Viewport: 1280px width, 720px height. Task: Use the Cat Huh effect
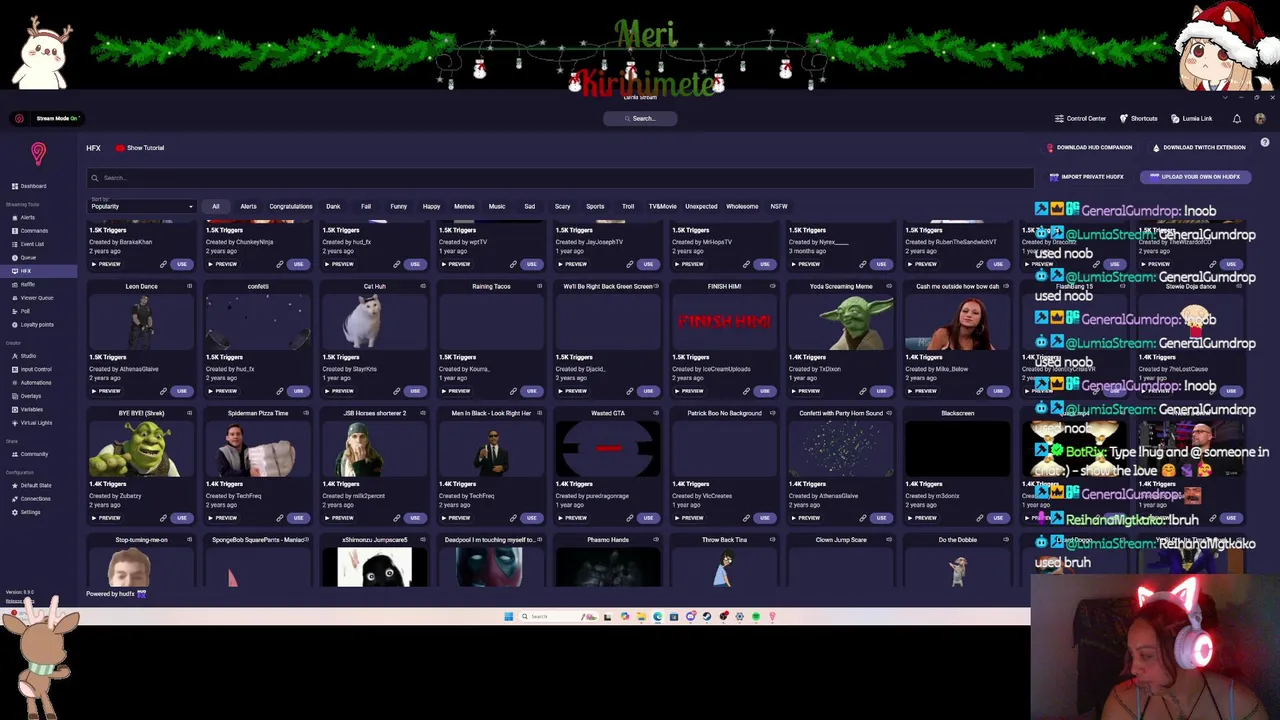[415, 391]
